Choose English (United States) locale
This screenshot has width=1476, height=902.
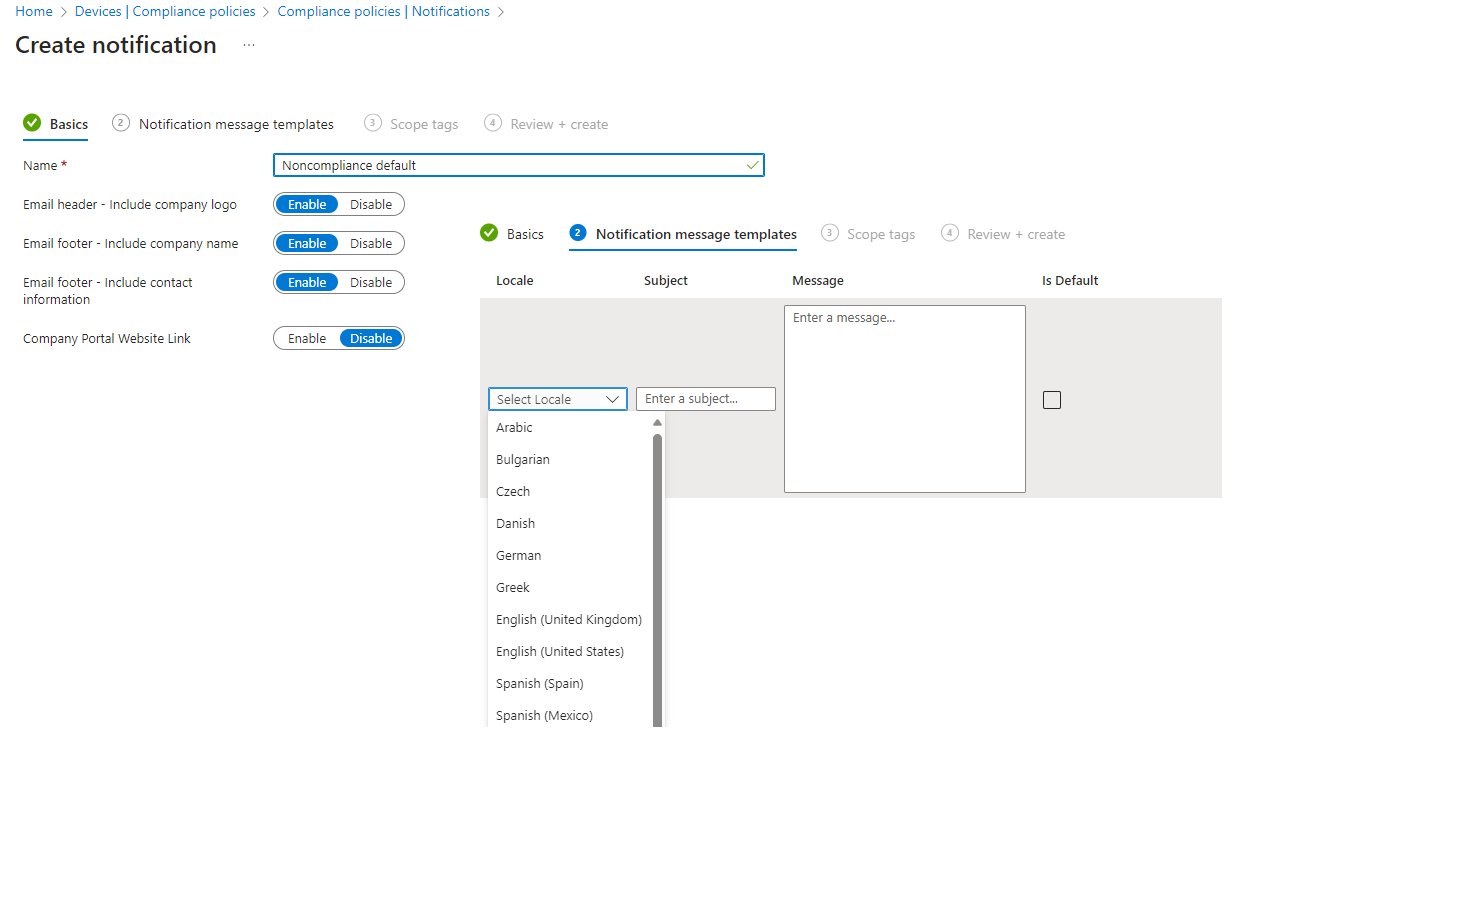click(570, 651)
